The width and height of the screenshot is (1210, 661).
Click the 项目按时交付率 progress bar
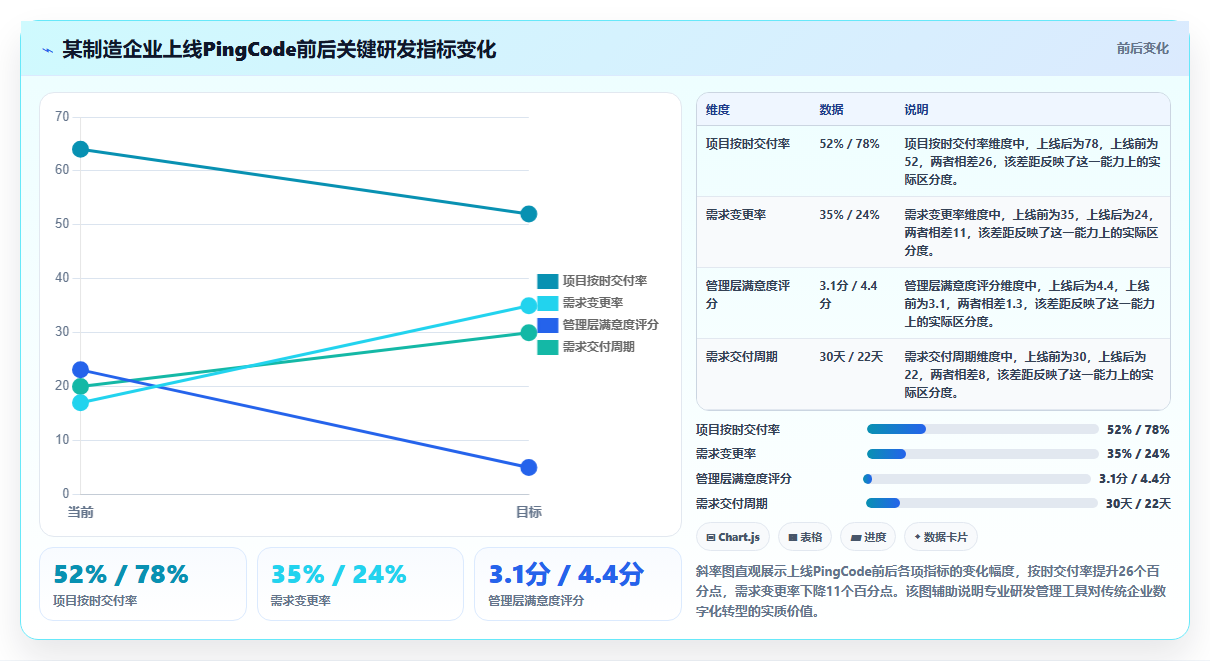[982, 429]
